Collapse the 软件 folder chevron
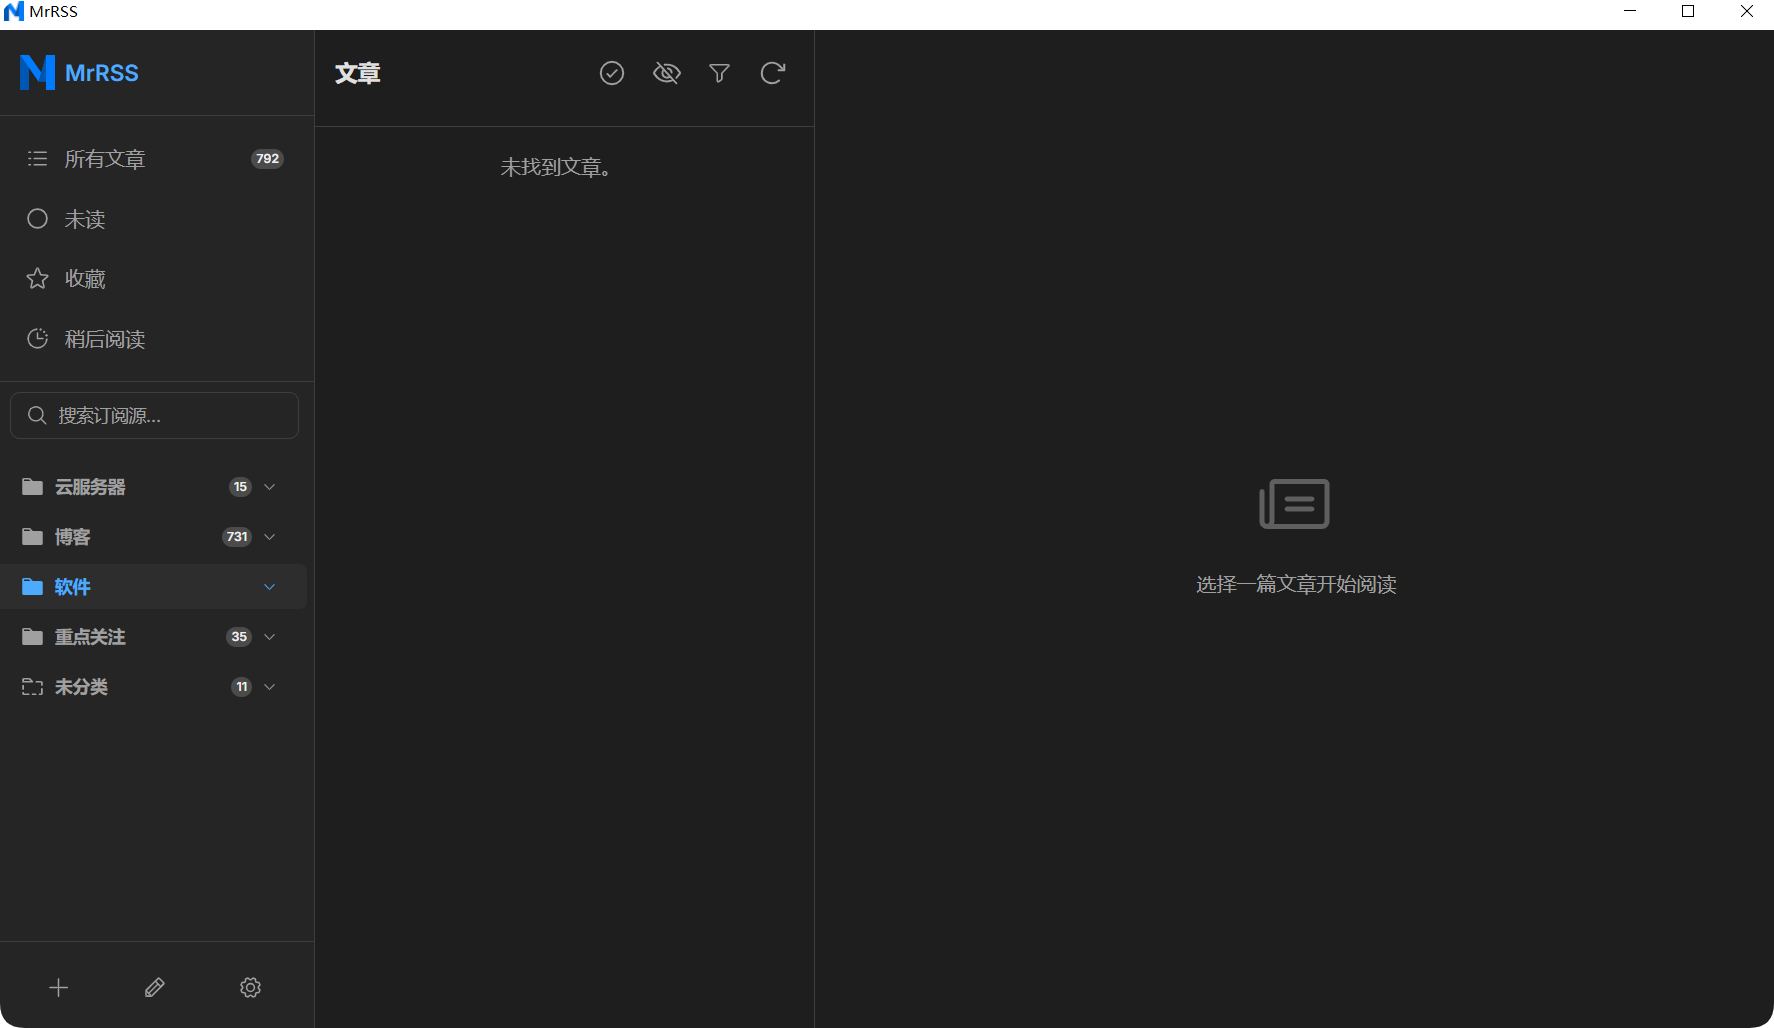This screenshot has height=1028, width=1774. coord(268,587)
